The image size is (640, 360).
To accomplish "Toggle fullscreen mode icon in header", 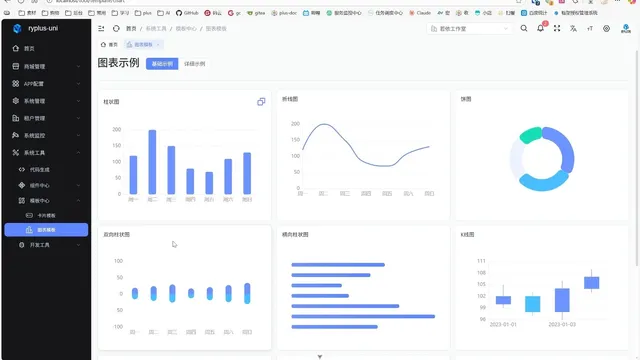I will pyautogui.click(x=557, y=29).
